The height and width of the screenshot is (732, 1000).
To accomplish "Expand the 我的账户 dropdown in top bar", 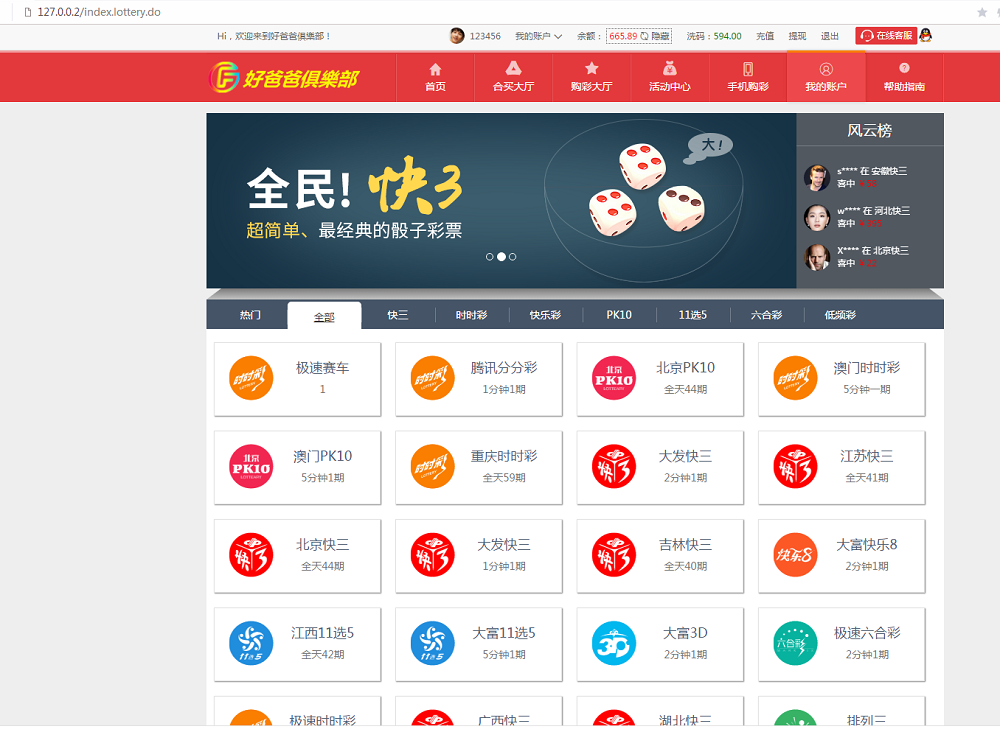I will click(x=538, y=36).
